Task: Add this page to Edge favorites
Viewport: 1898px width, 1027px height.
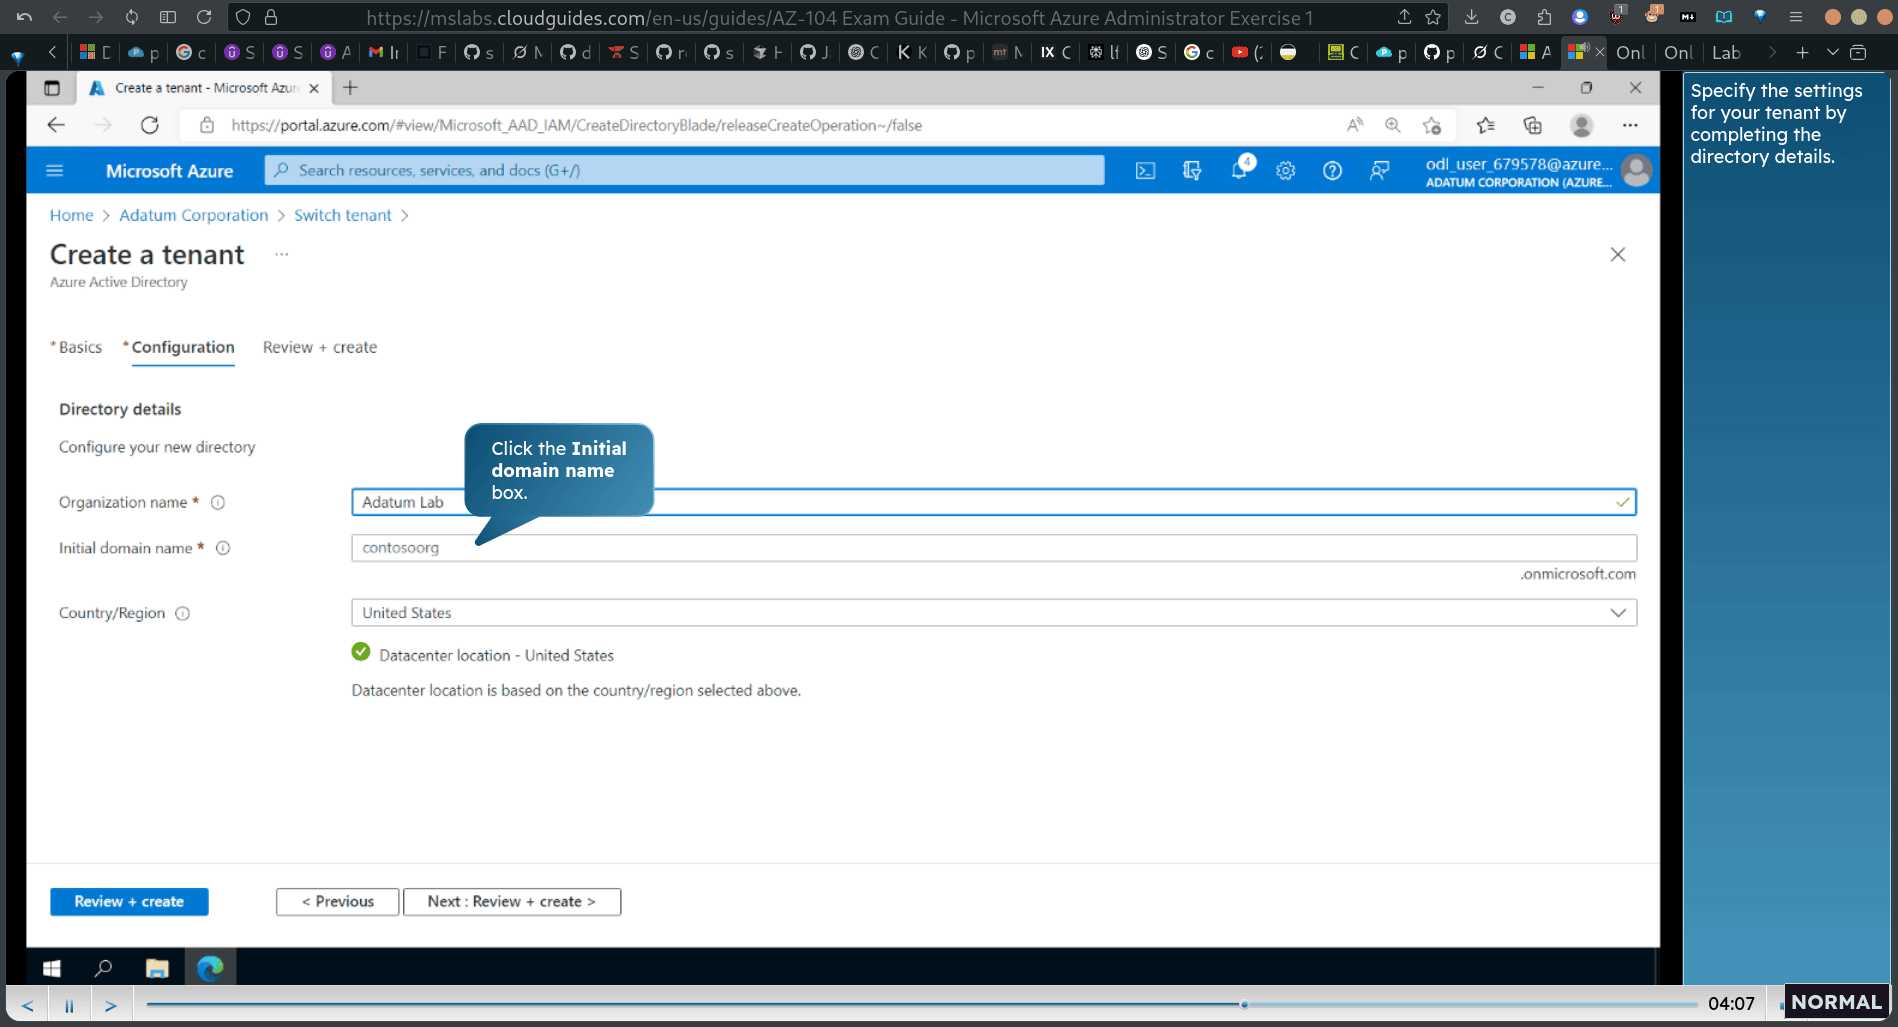Action: pyautogui.click(x=1432, y=125)
